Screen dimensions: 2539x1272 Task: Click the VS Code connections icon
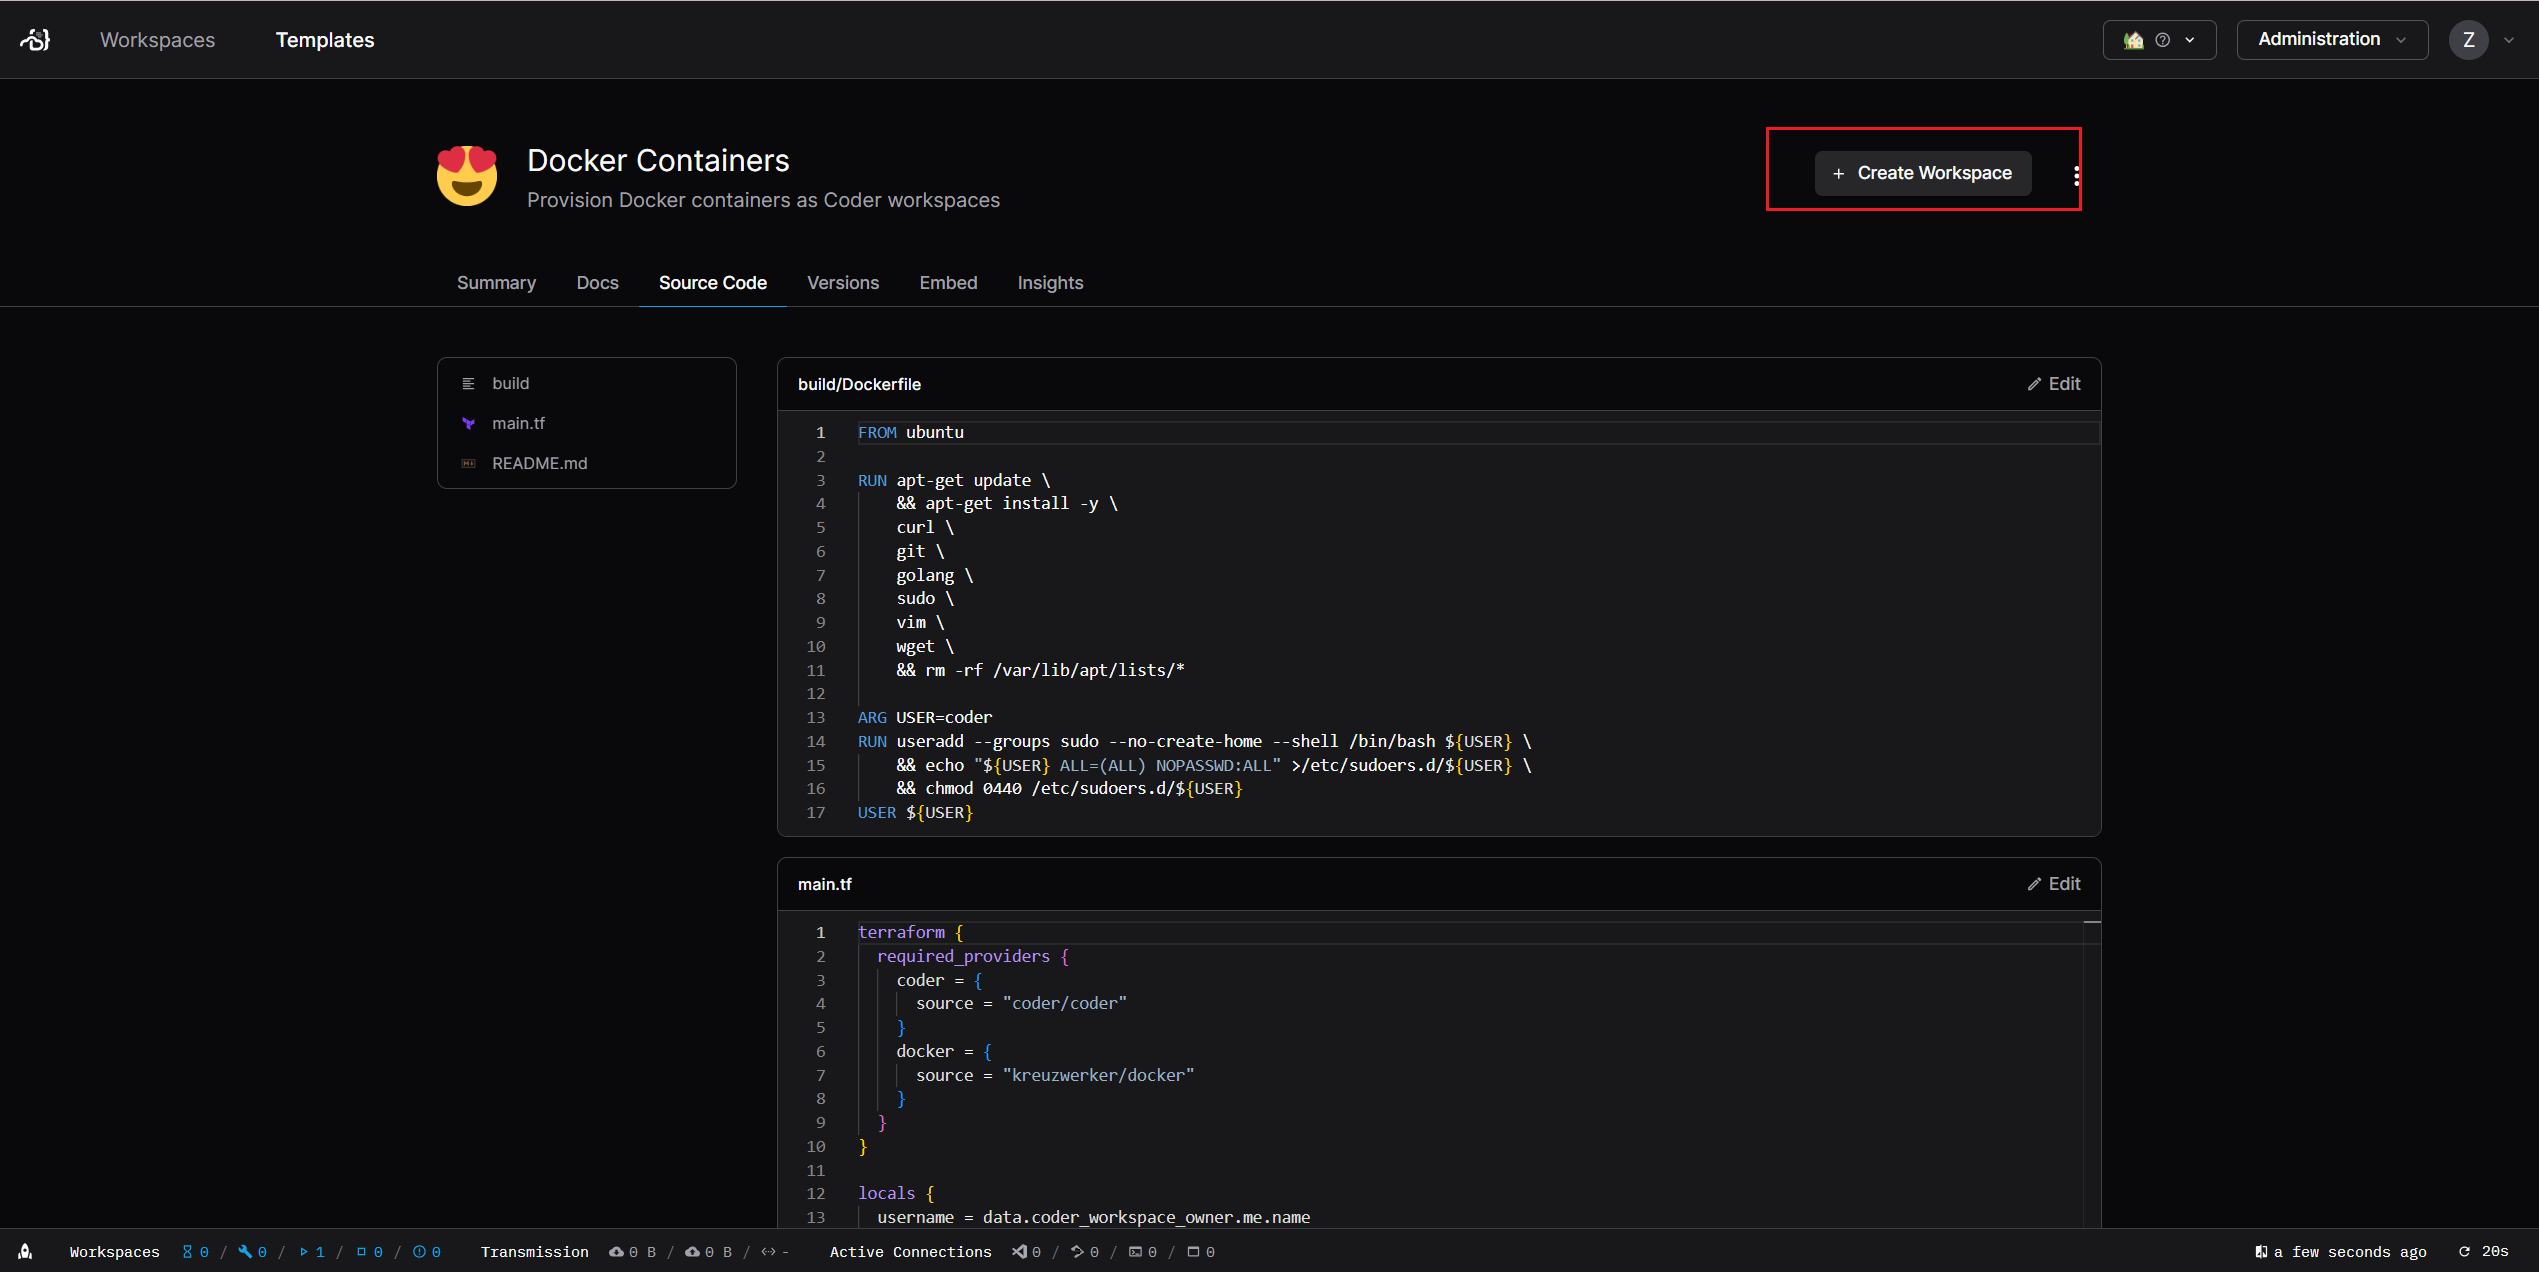(x=1019, y=1251)
